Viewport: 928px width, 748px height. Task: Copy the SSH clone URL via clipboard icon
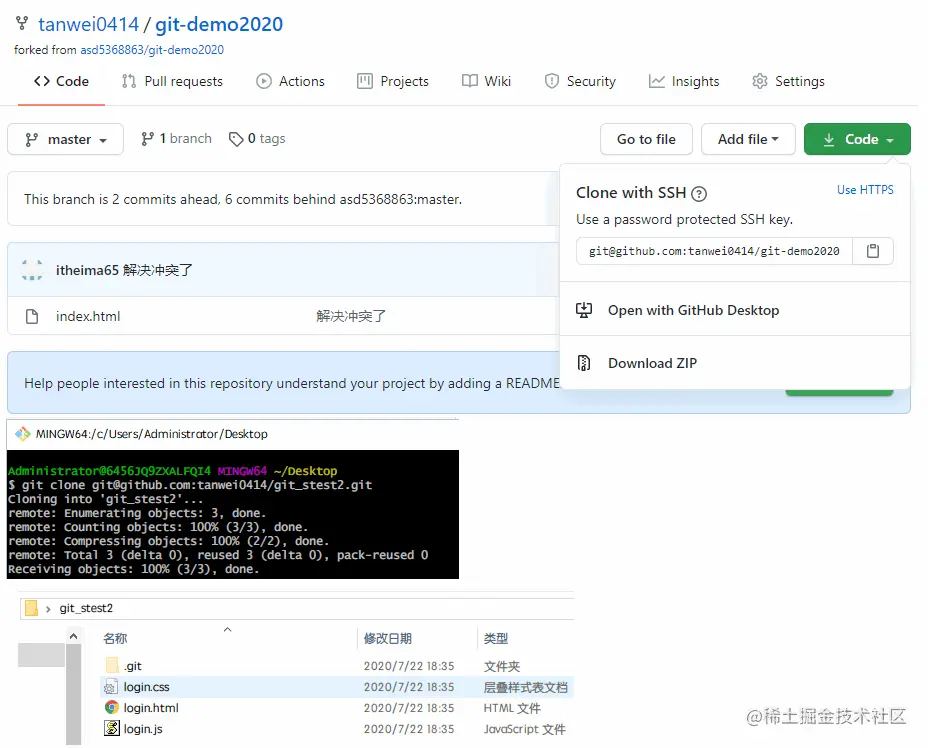pyautogui.click(x=872, y=251)
